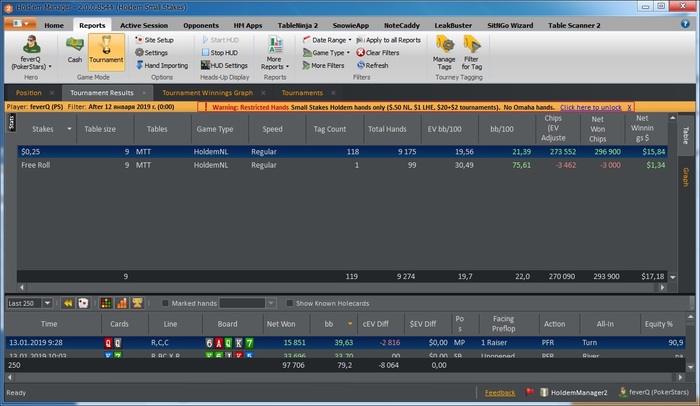This screenshot has height=406, width=700.
Task: Switch to the Graph side view
Action: click(x=685, y=177)
